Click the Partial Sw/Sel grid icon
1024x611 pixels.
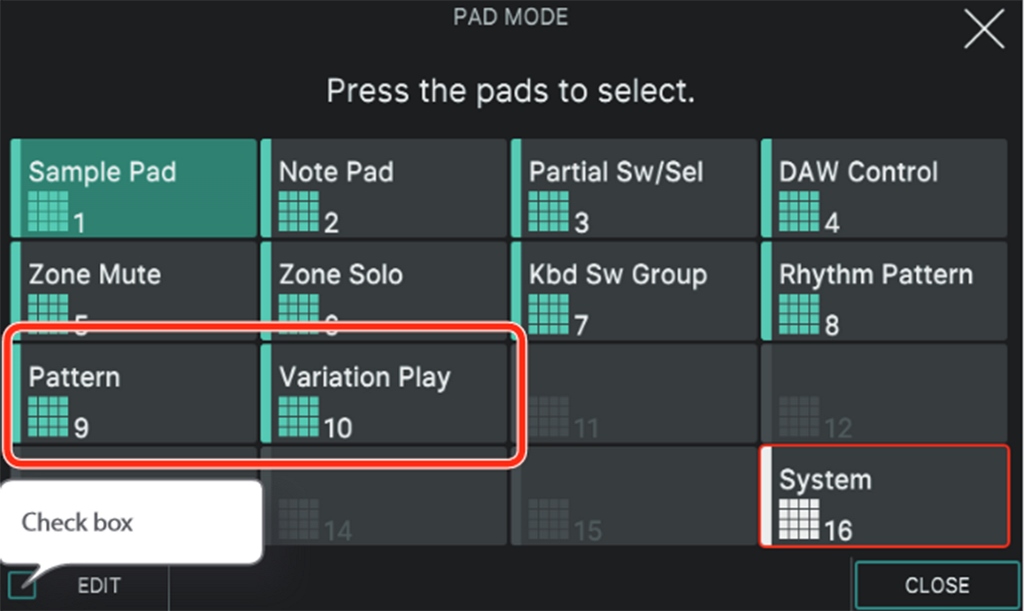point(549,212)
